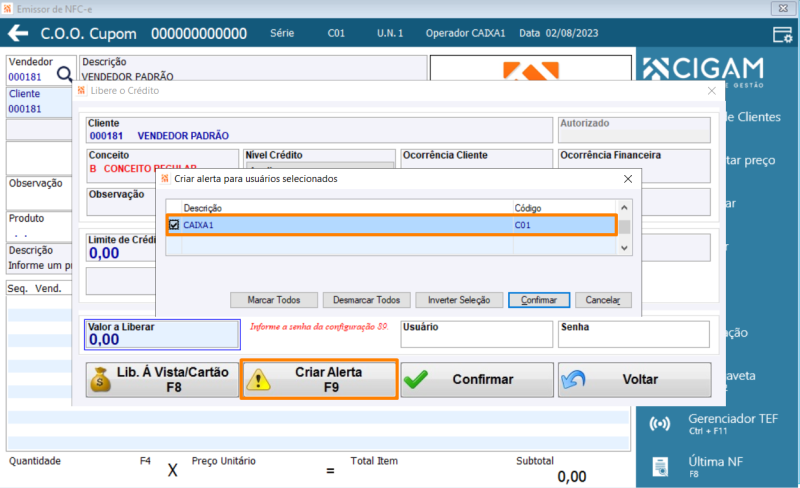
Task: Open Última NF document icon
Action: click(x=660, y=466)
